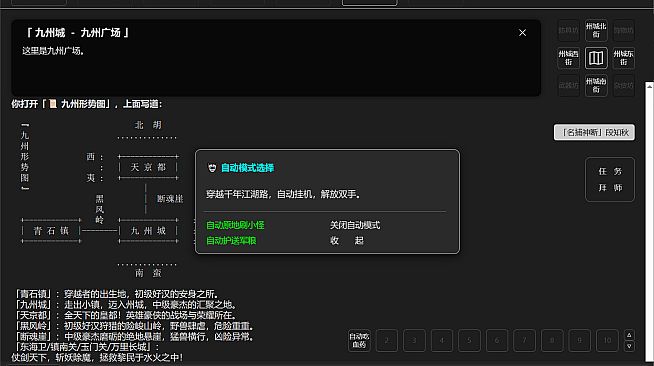Collapse the dialog with 收起
Image resolution: width=654 pixels, height=366 pixels.
[347, 241]
